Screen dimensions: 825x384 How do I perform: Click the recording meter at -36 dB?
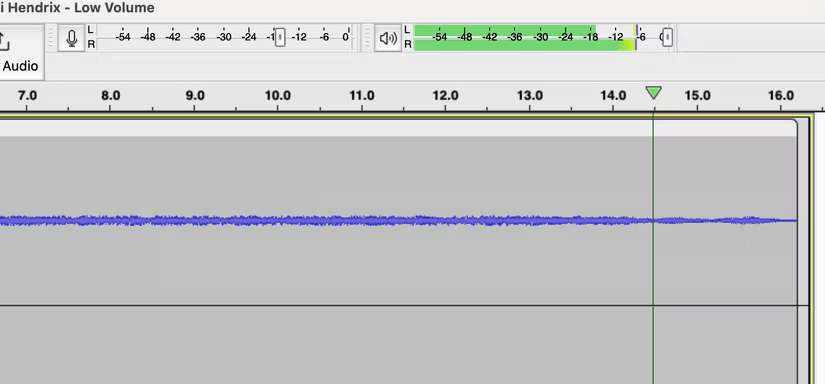tap(198, 37)
